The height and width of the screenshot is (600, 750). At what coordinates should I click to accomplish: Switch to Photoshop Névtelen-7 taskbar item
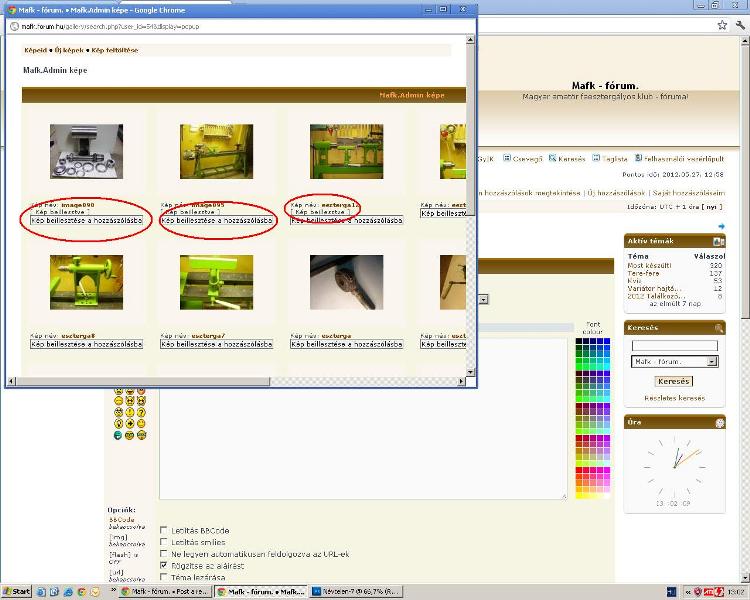pyautogui.click(x=356, y=592)
